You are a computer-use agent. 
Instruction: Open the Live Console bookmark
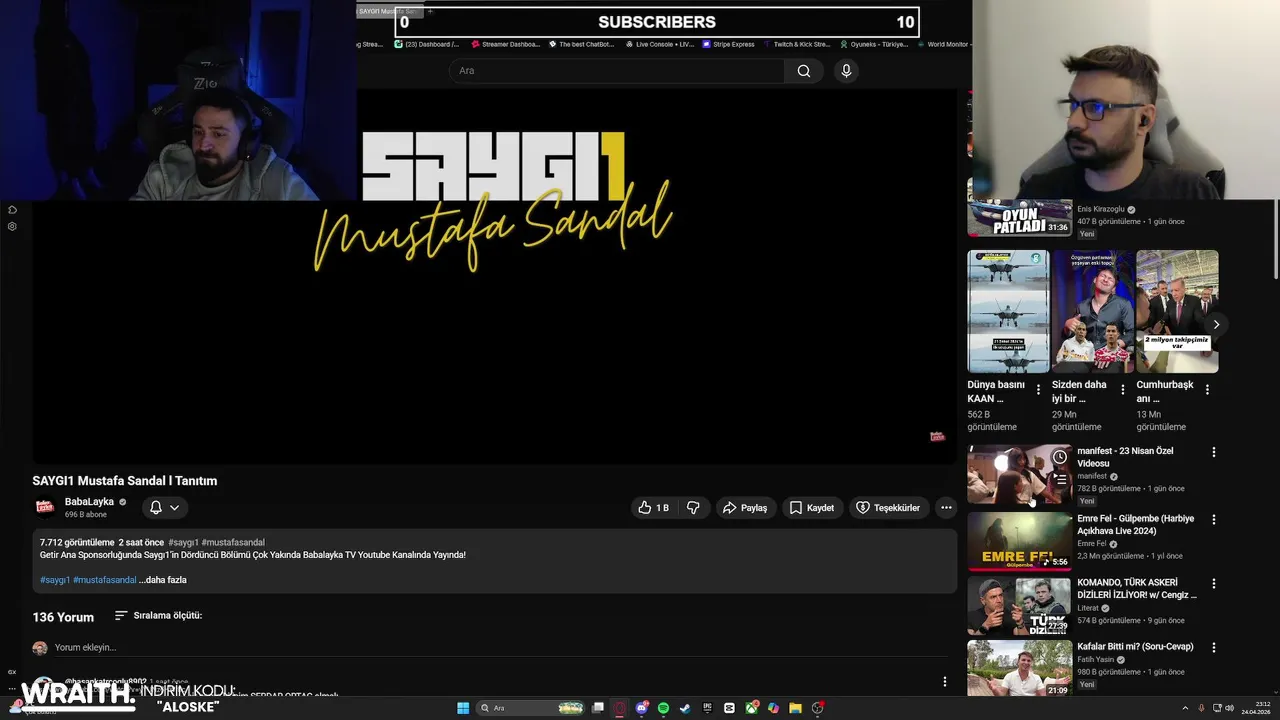pyautogui.click(x=659, y=44)
